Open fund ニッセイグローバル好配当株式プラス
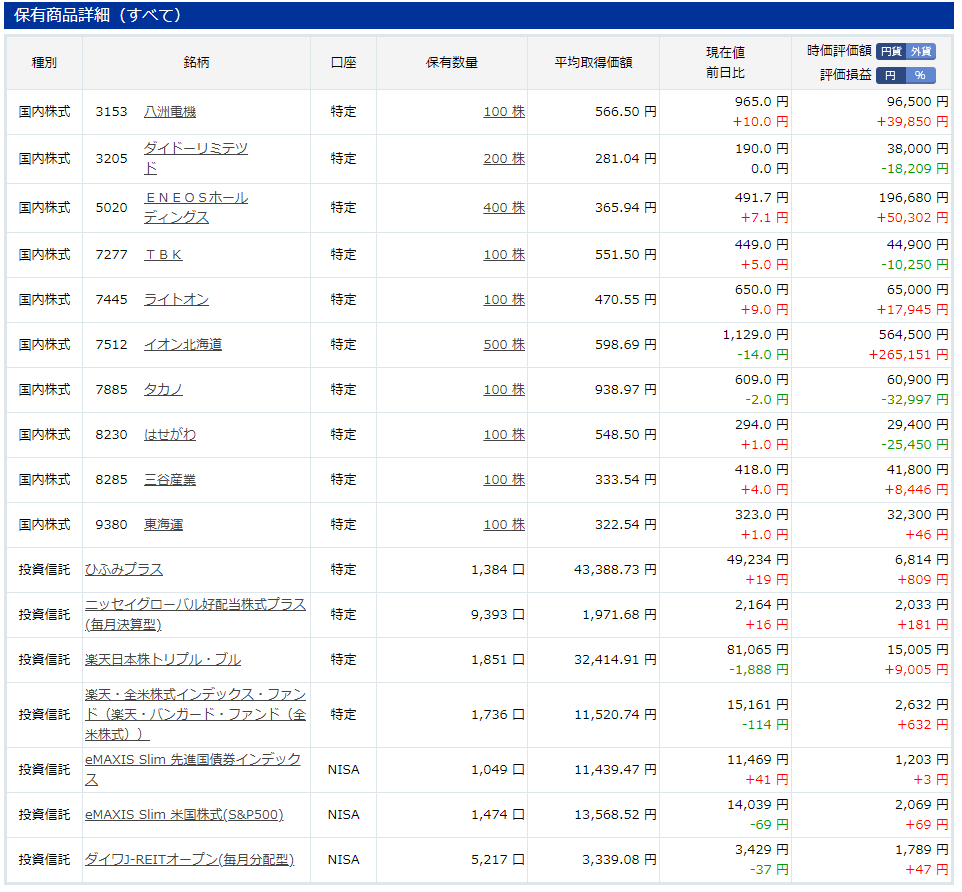The width and height of the screenshot is (962, 892). [195, 615]
